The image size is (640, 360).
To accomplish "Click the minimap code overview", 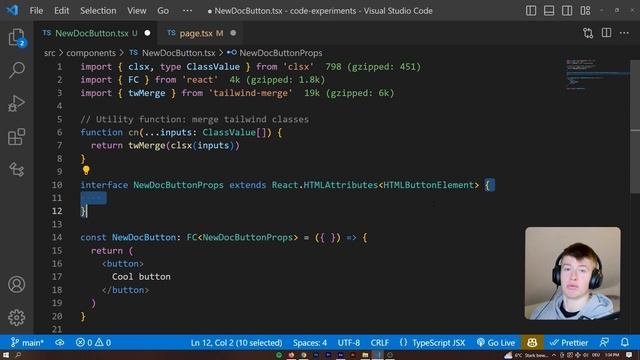I will pos(597,74).
